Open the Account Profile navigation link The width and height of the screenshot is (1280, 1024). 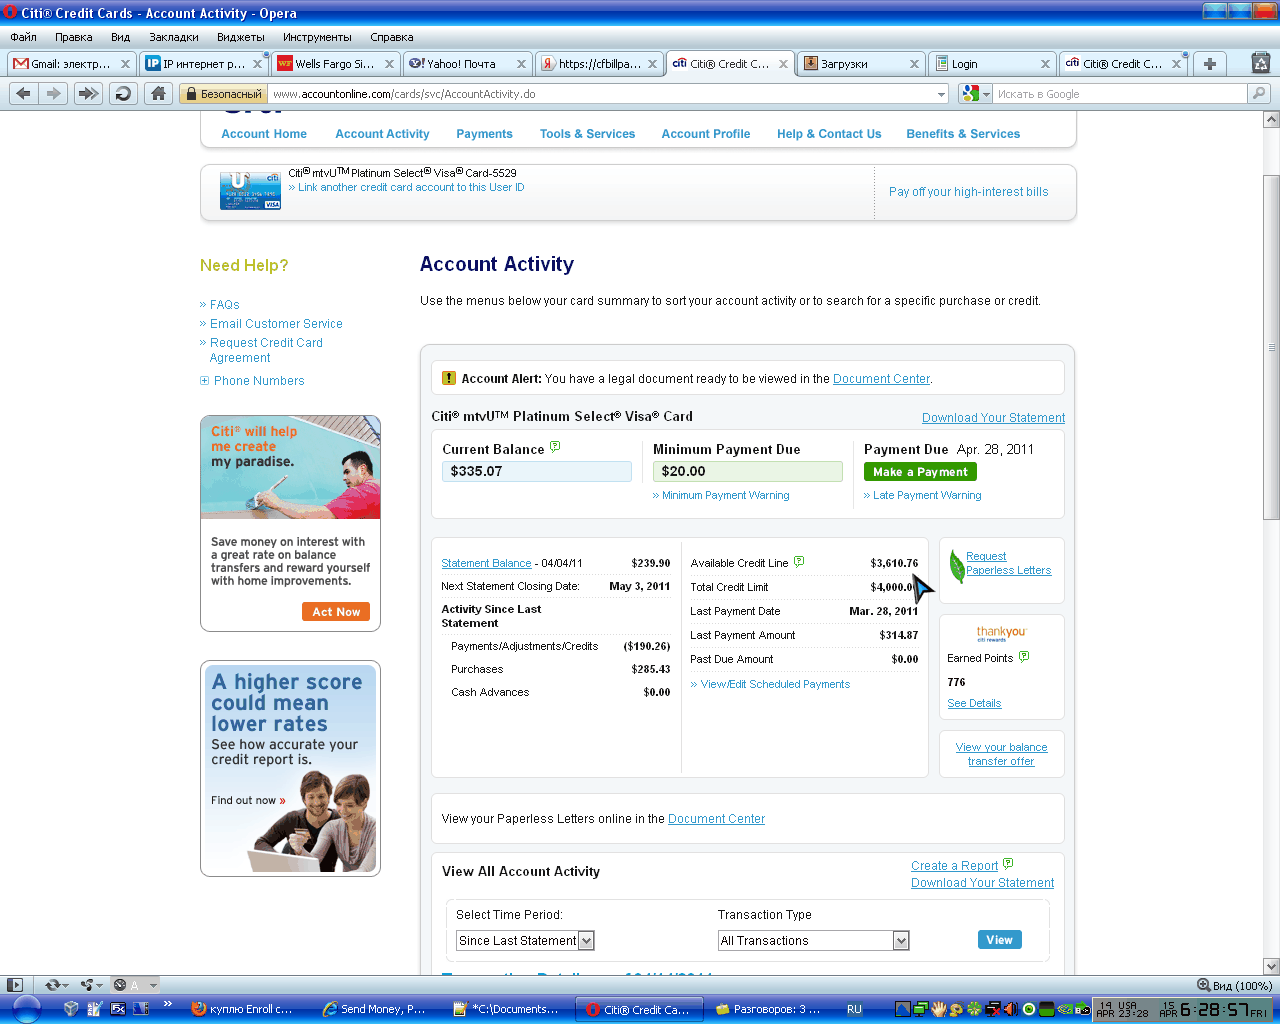pos(706,134)
